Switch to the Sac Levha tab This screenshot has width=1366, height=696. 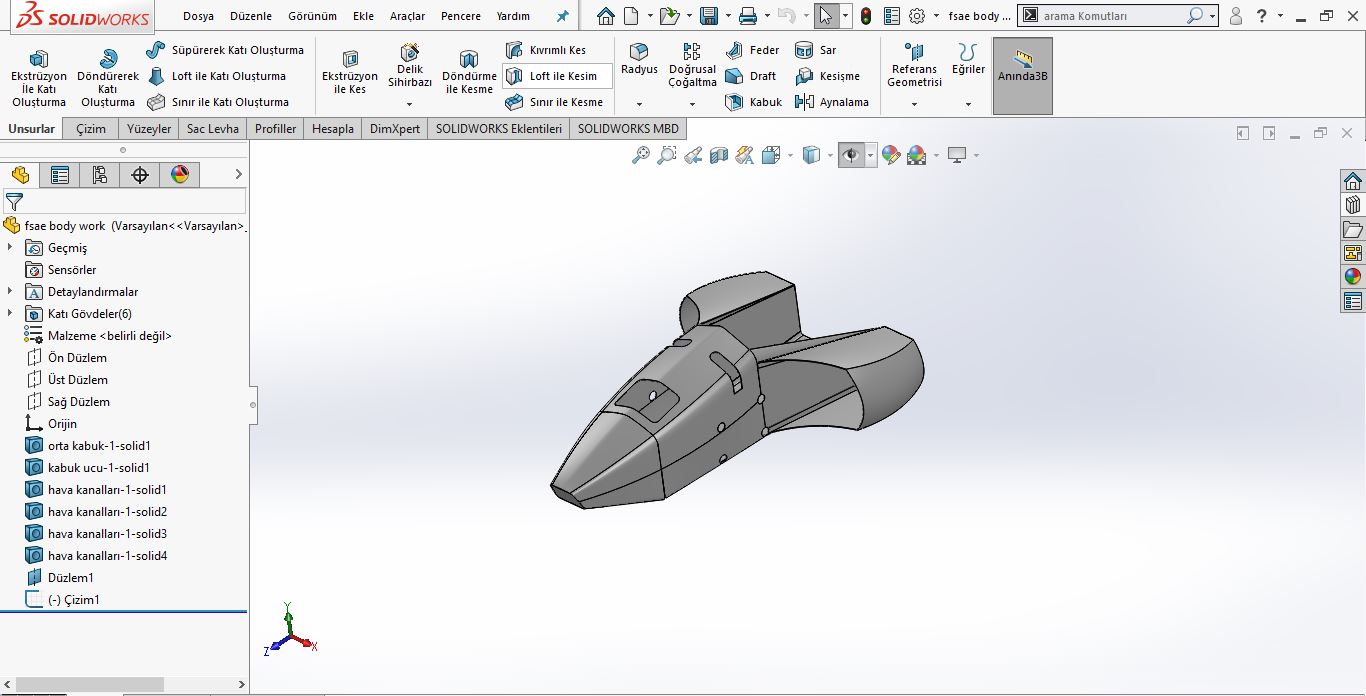(x=213, y=129)
